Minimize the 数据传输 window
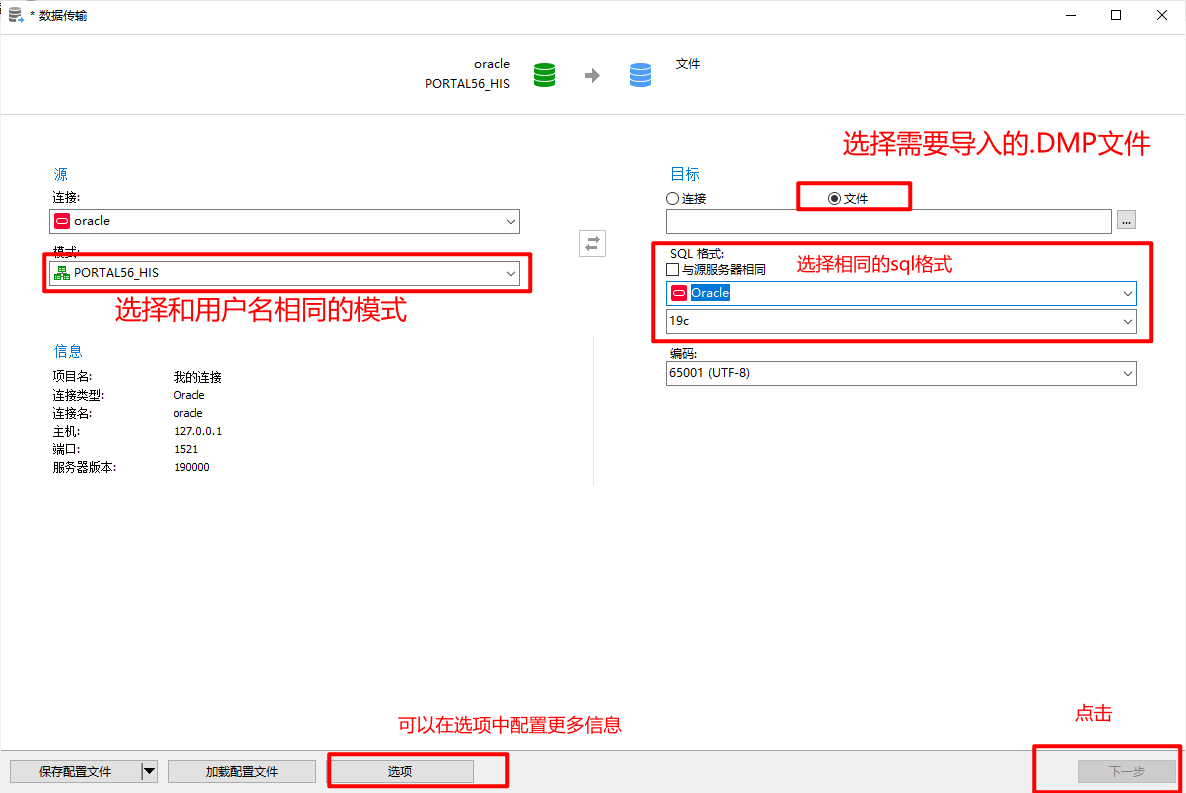 (1070, 15)
